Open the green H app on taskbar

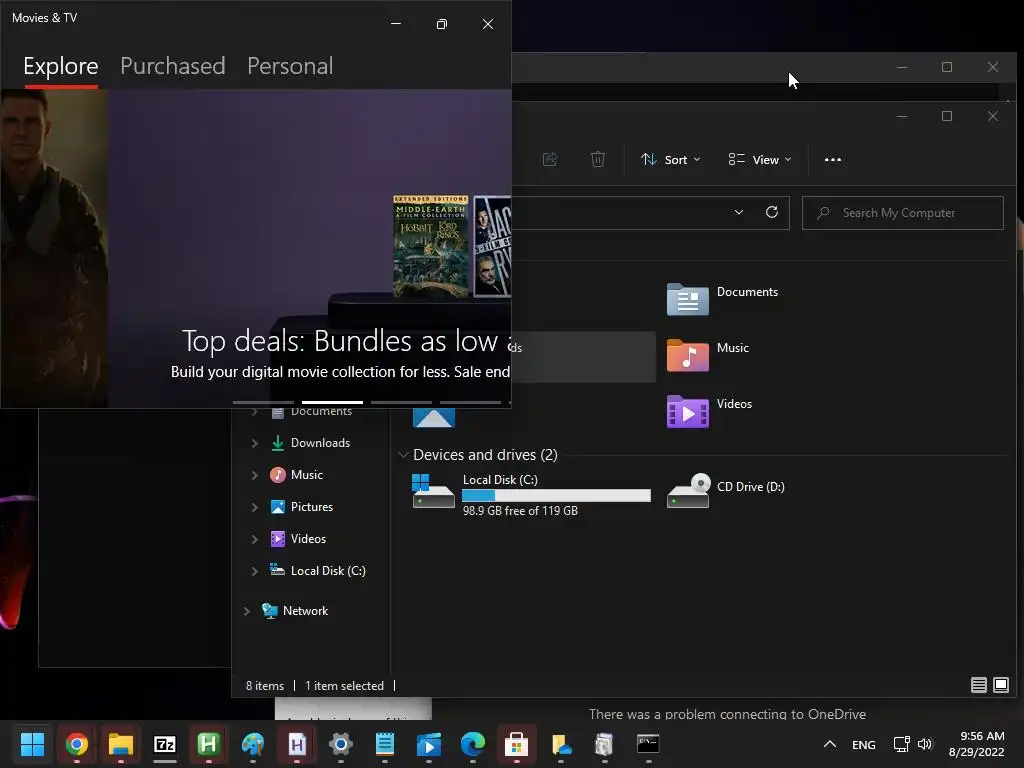(208, 744)
